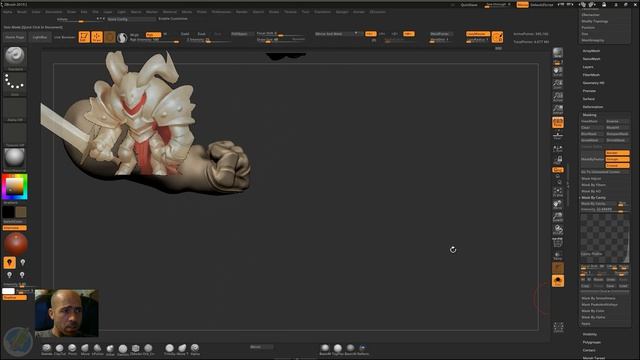Toggle the LazyMouse button
This screenshot has width=640, height=360.
tap(478, 34)
